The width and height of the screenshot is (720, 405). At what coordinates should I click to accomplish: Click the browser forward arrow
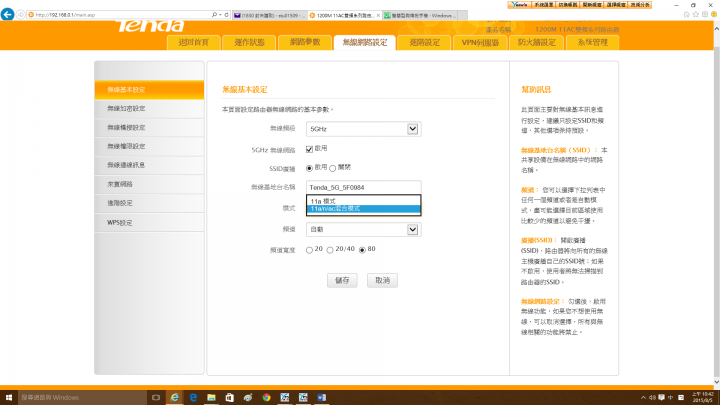(21, 15)
